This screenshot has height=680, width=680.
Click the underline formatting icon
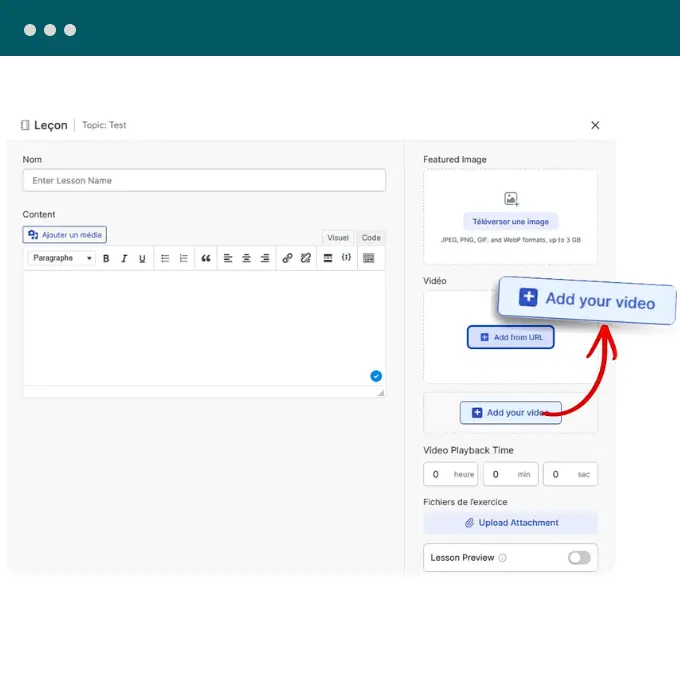142,258
